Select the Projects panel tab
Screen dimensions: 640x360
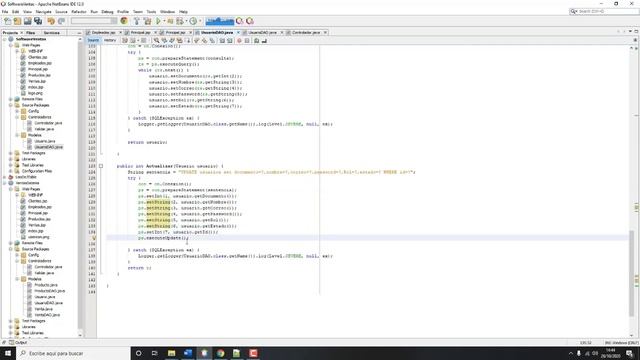(x=10, y=33)
